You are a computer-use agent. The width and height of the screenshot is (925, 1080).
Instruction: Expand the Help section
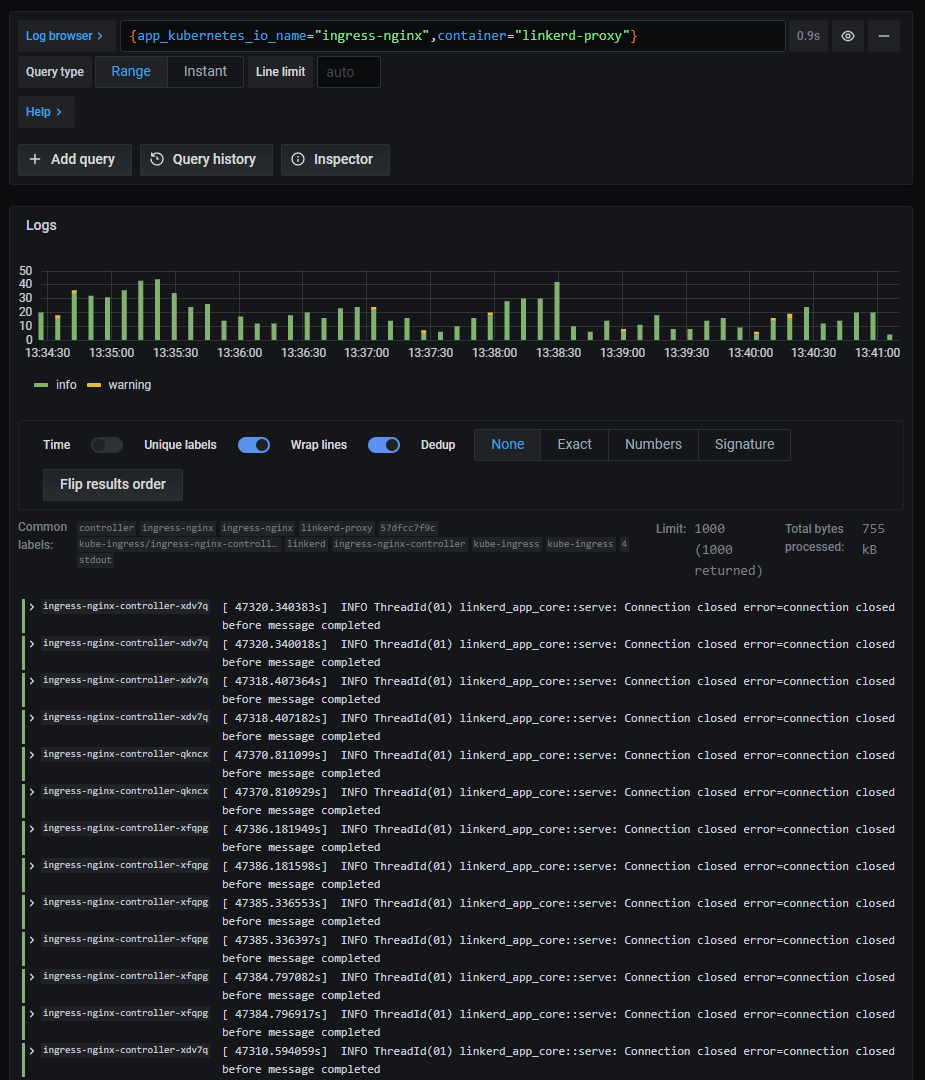coord(45,111)
